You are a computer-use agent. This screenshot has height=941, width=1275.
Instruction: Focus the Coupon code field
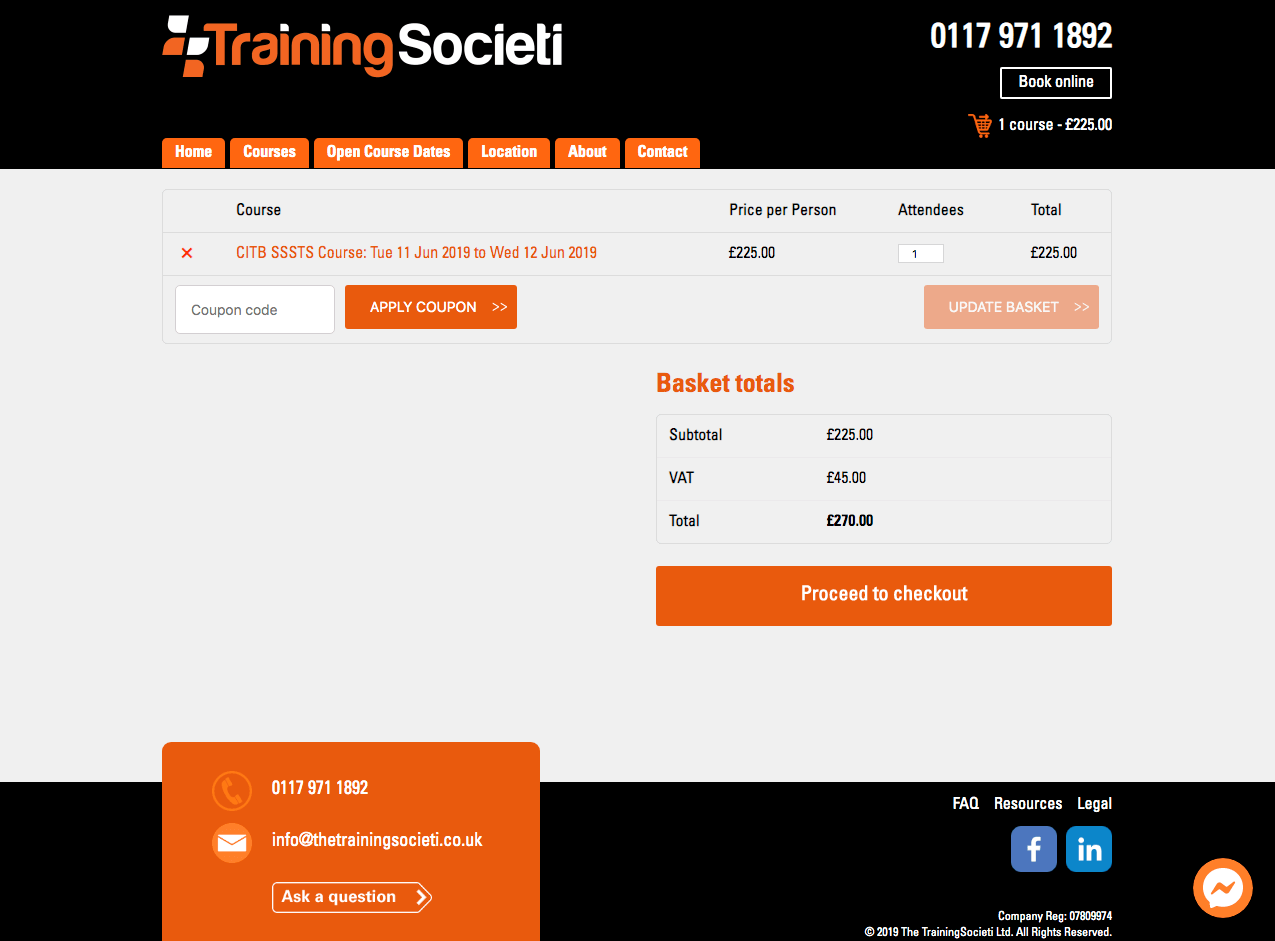point(255,310)
